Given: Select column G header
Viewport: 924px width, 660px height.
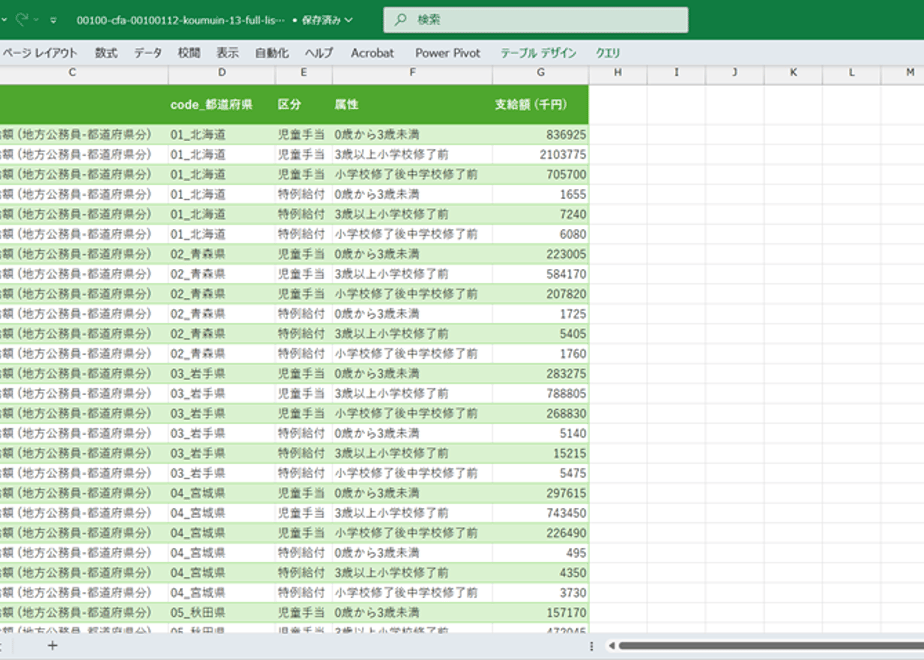Looking at the screenshot, I should pyautogui.click(x=540, y=72).
